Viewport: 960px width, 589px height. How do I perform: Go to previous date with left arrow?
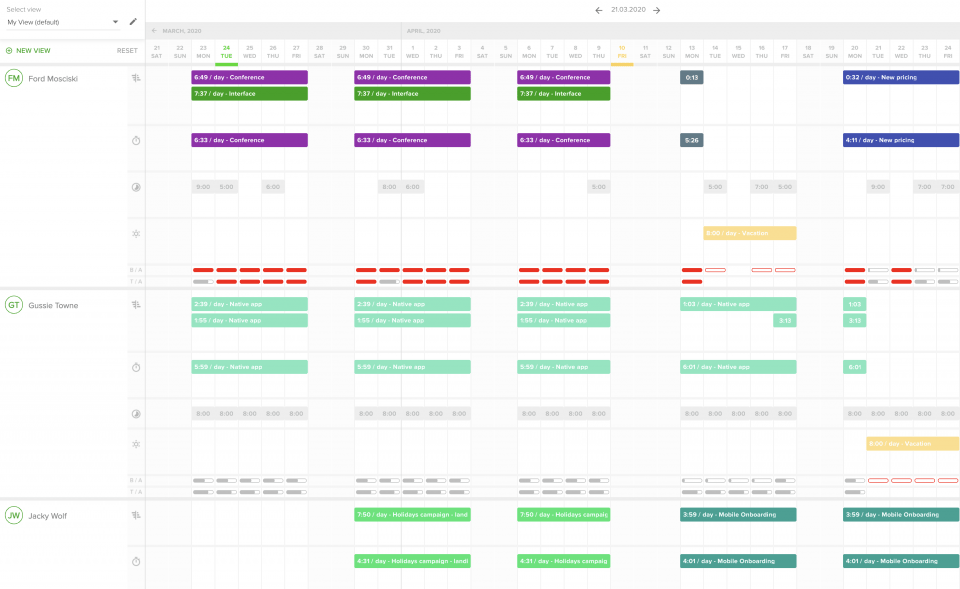pos(599,10)
